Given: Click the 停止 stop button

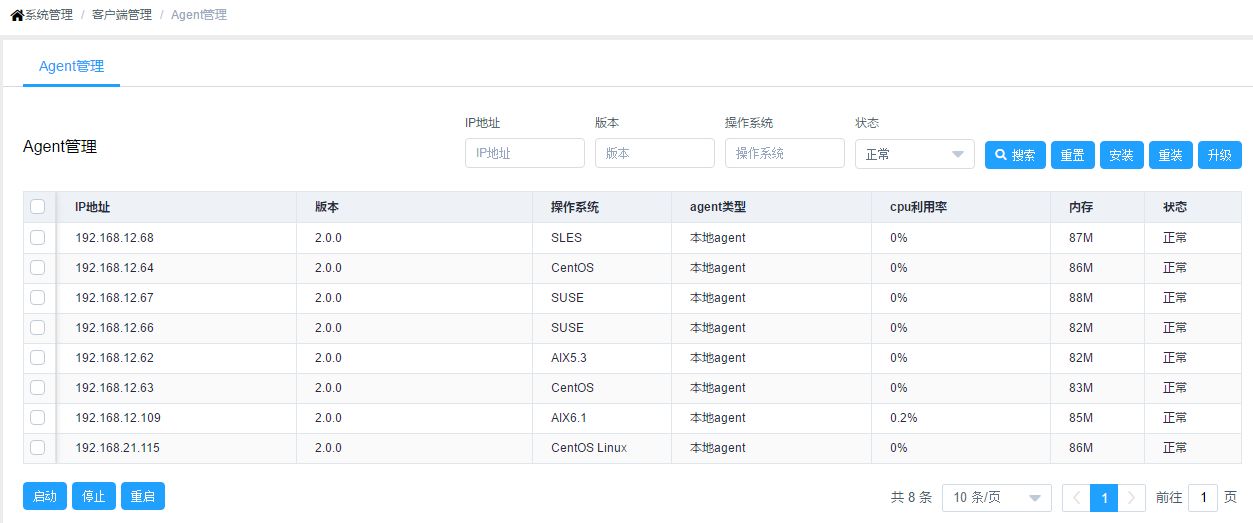Looking at the screenshot, I should click(x=93, y=497).
